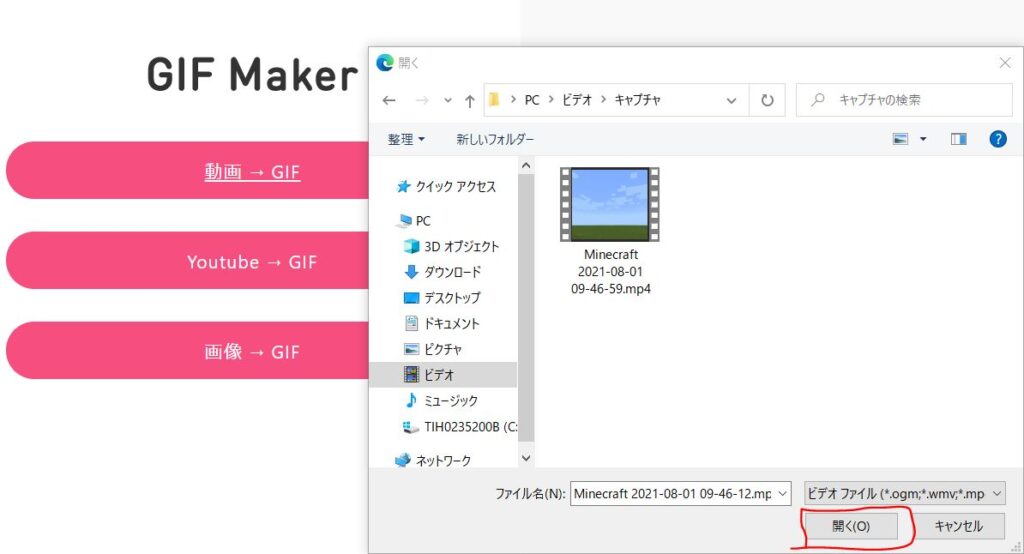This screenshot has width=1024, height=554.
Task: Expand the address bar history dropdown
Action: point(731,101)
